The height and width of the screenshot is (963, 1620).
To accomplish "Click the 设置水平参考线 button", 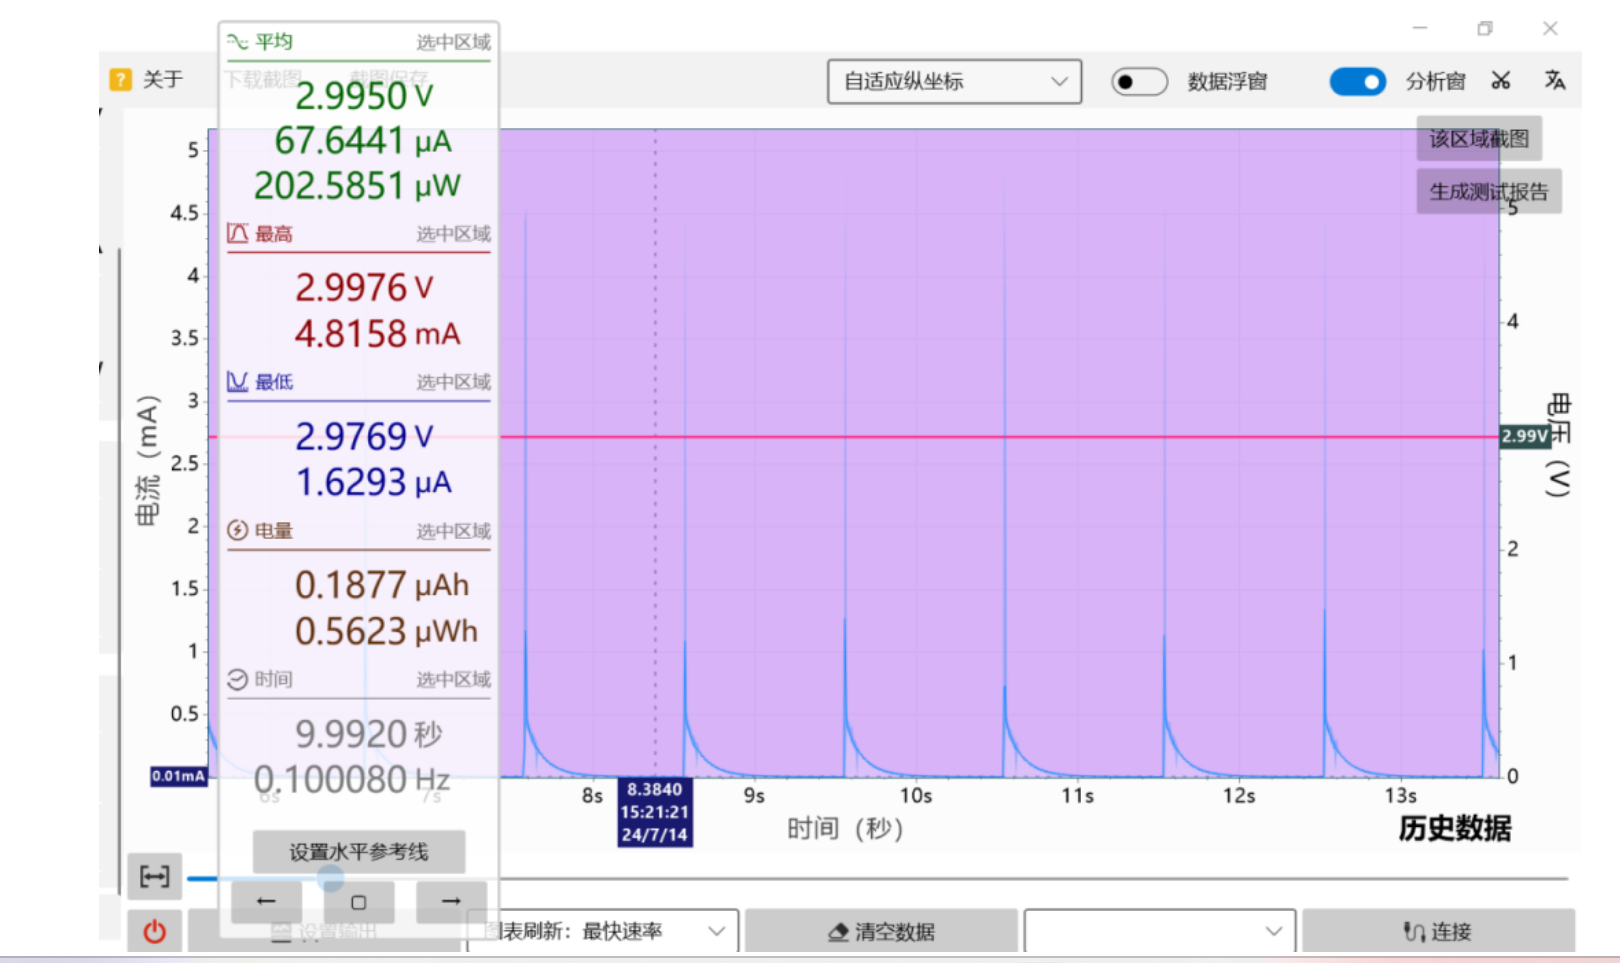I will (359, 852).
